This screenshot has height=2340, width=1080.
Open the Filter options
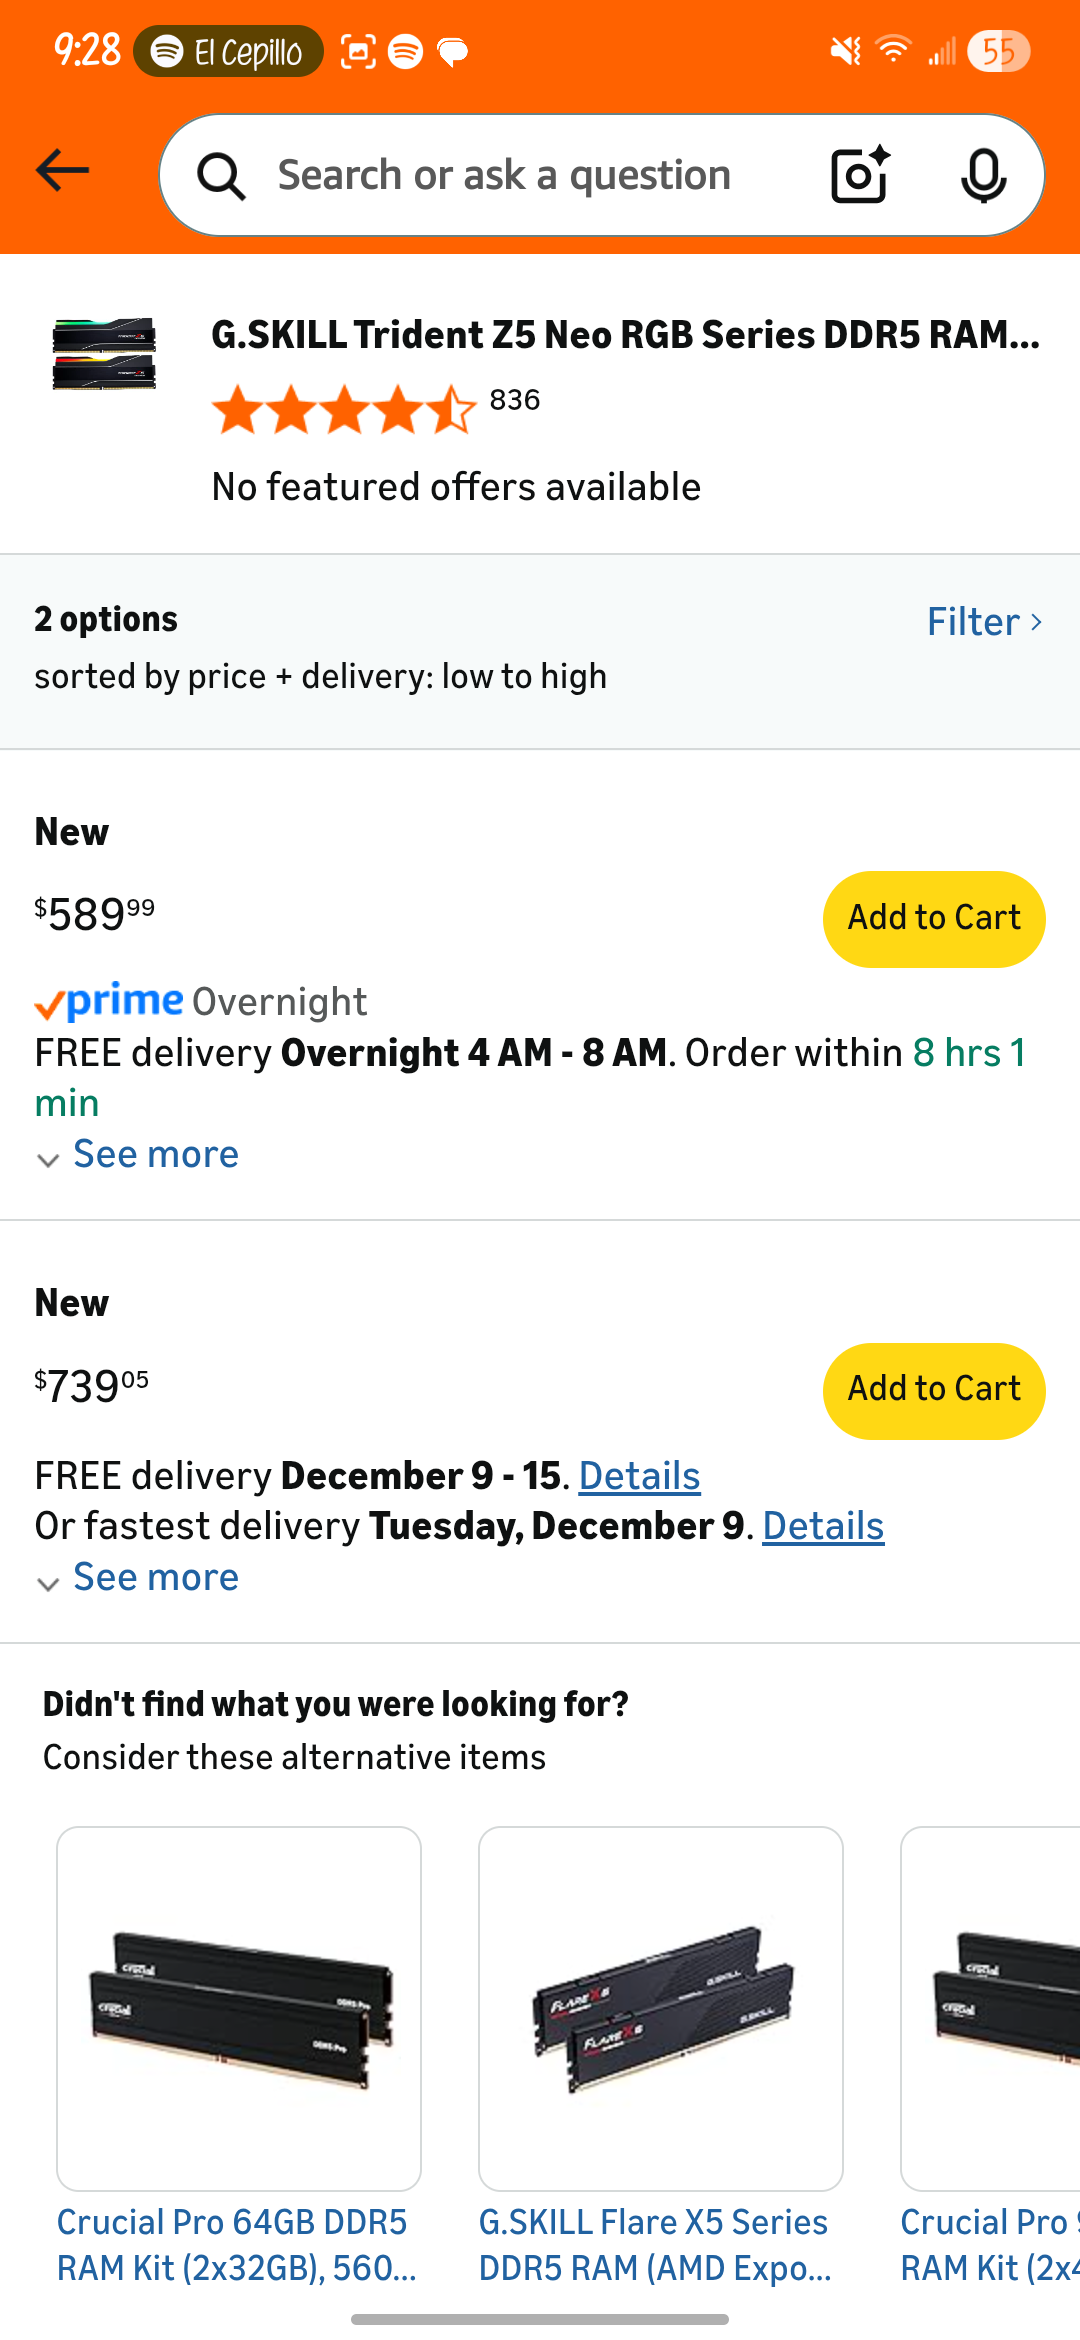tap(984, 622)
